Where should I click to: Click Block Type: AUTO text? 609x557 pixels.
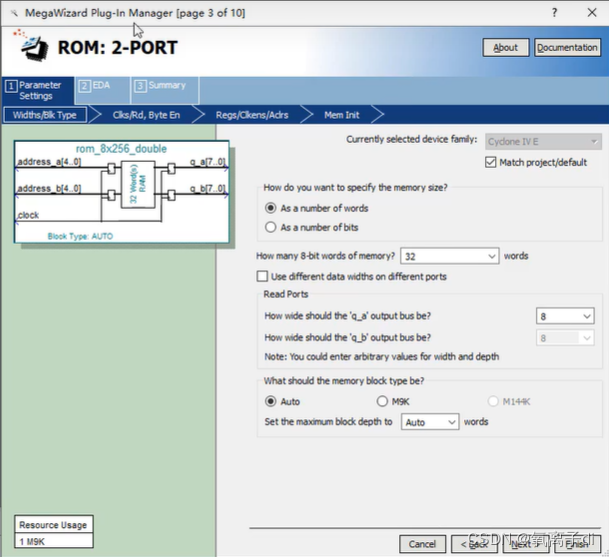80,236
